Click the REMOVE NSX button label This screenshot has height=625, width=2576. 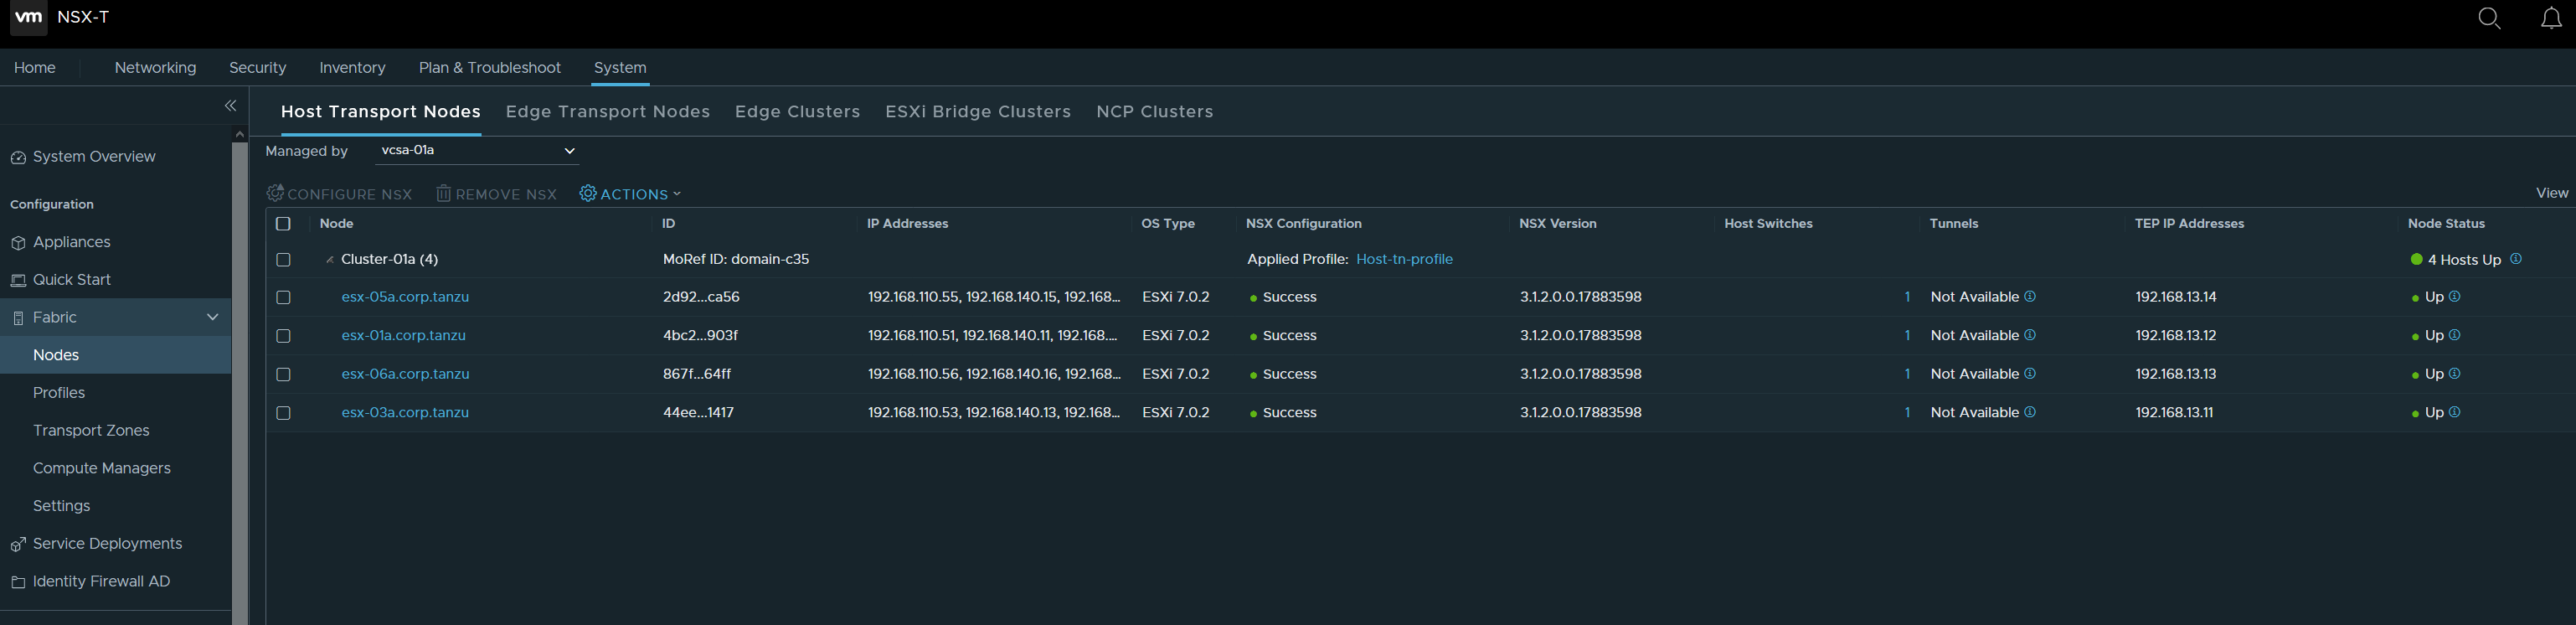pyautogui.click(x=506, y=195)
